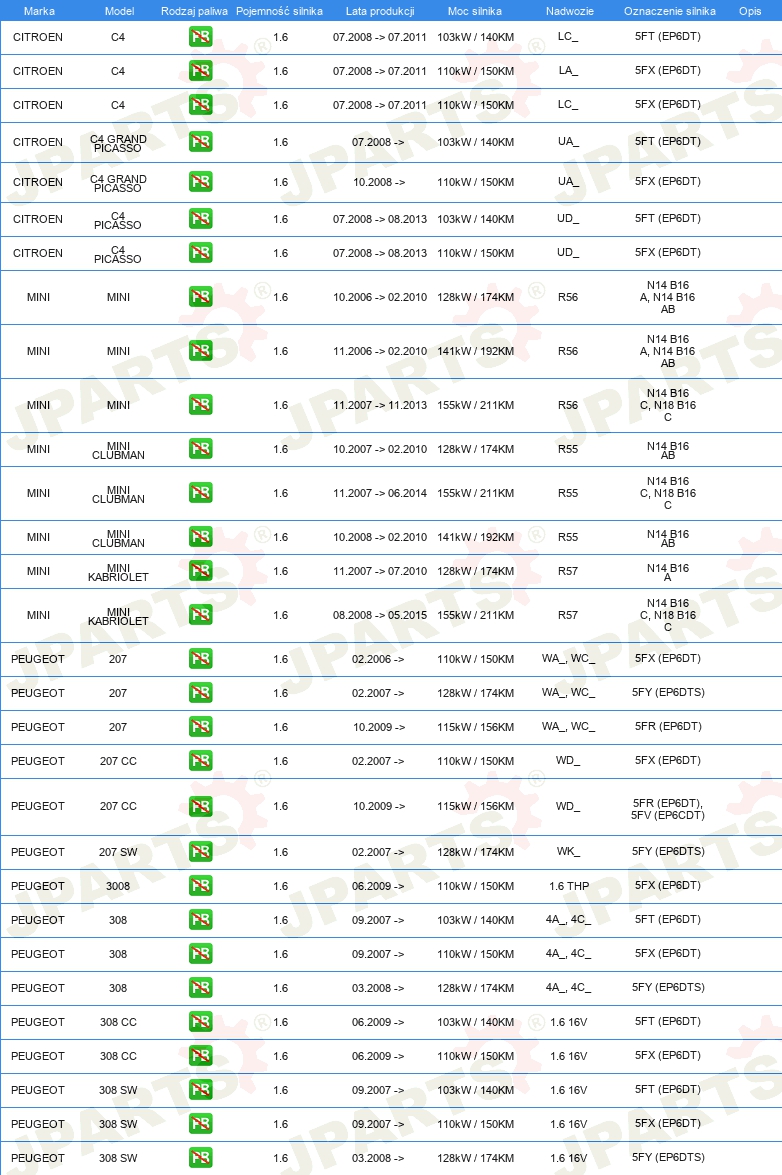Click fuel icon in the Peugeot 207 SW row
782x1175 pixels.
[201, 852]
